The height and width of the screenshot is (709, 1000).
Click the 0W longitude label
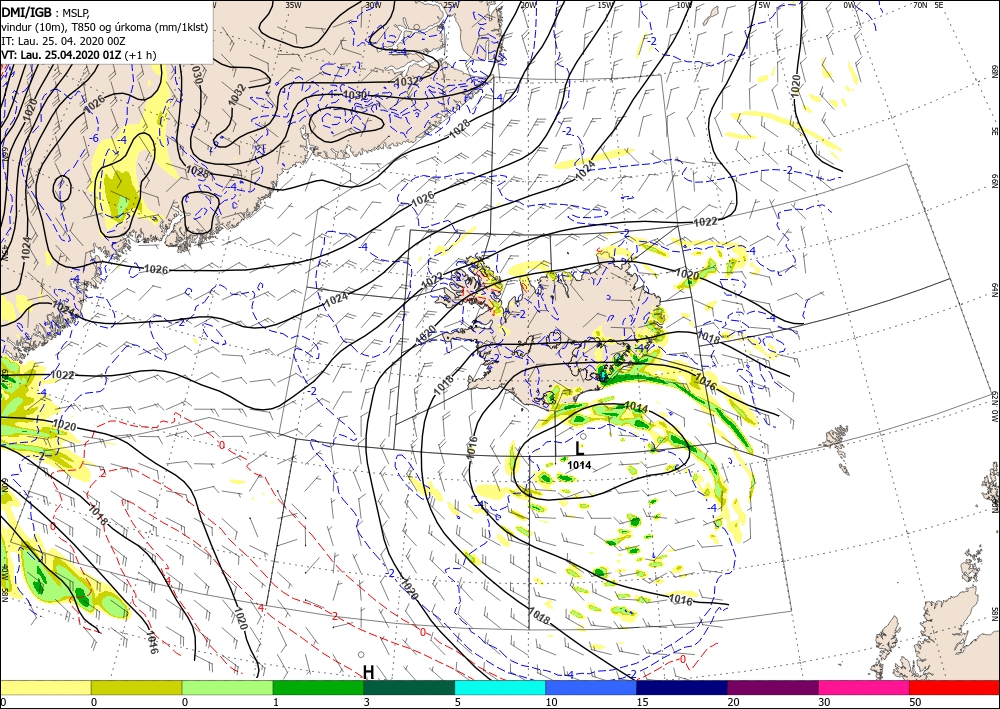[x=849, y=5]
